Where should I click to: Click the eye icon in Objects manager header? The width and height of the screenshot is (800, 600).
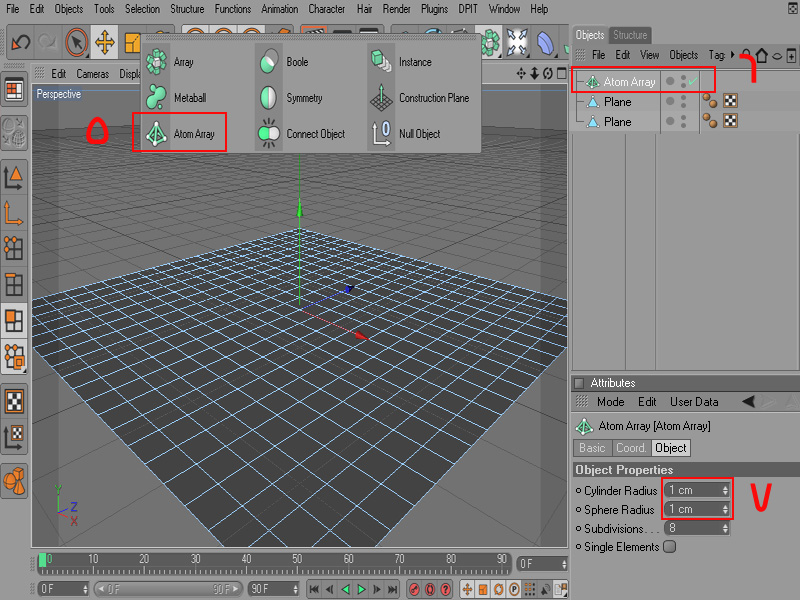pyautogui.click(x=777, y=56)
